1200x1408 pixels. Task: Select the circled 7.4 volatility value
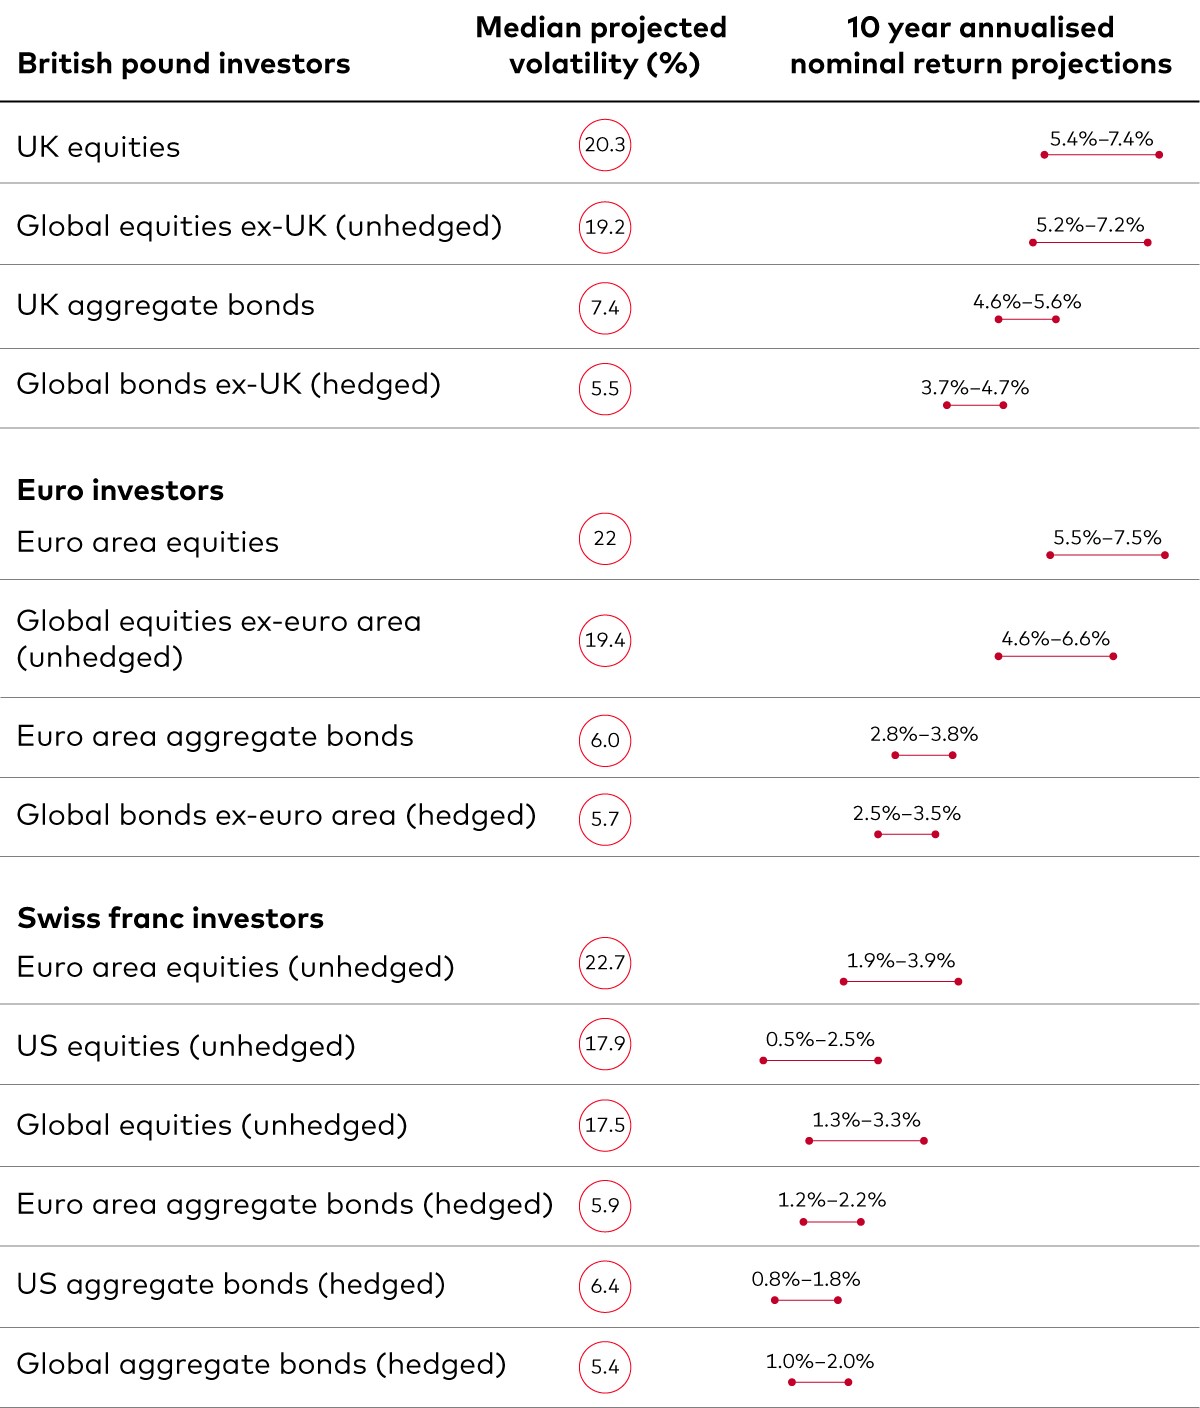604,308
